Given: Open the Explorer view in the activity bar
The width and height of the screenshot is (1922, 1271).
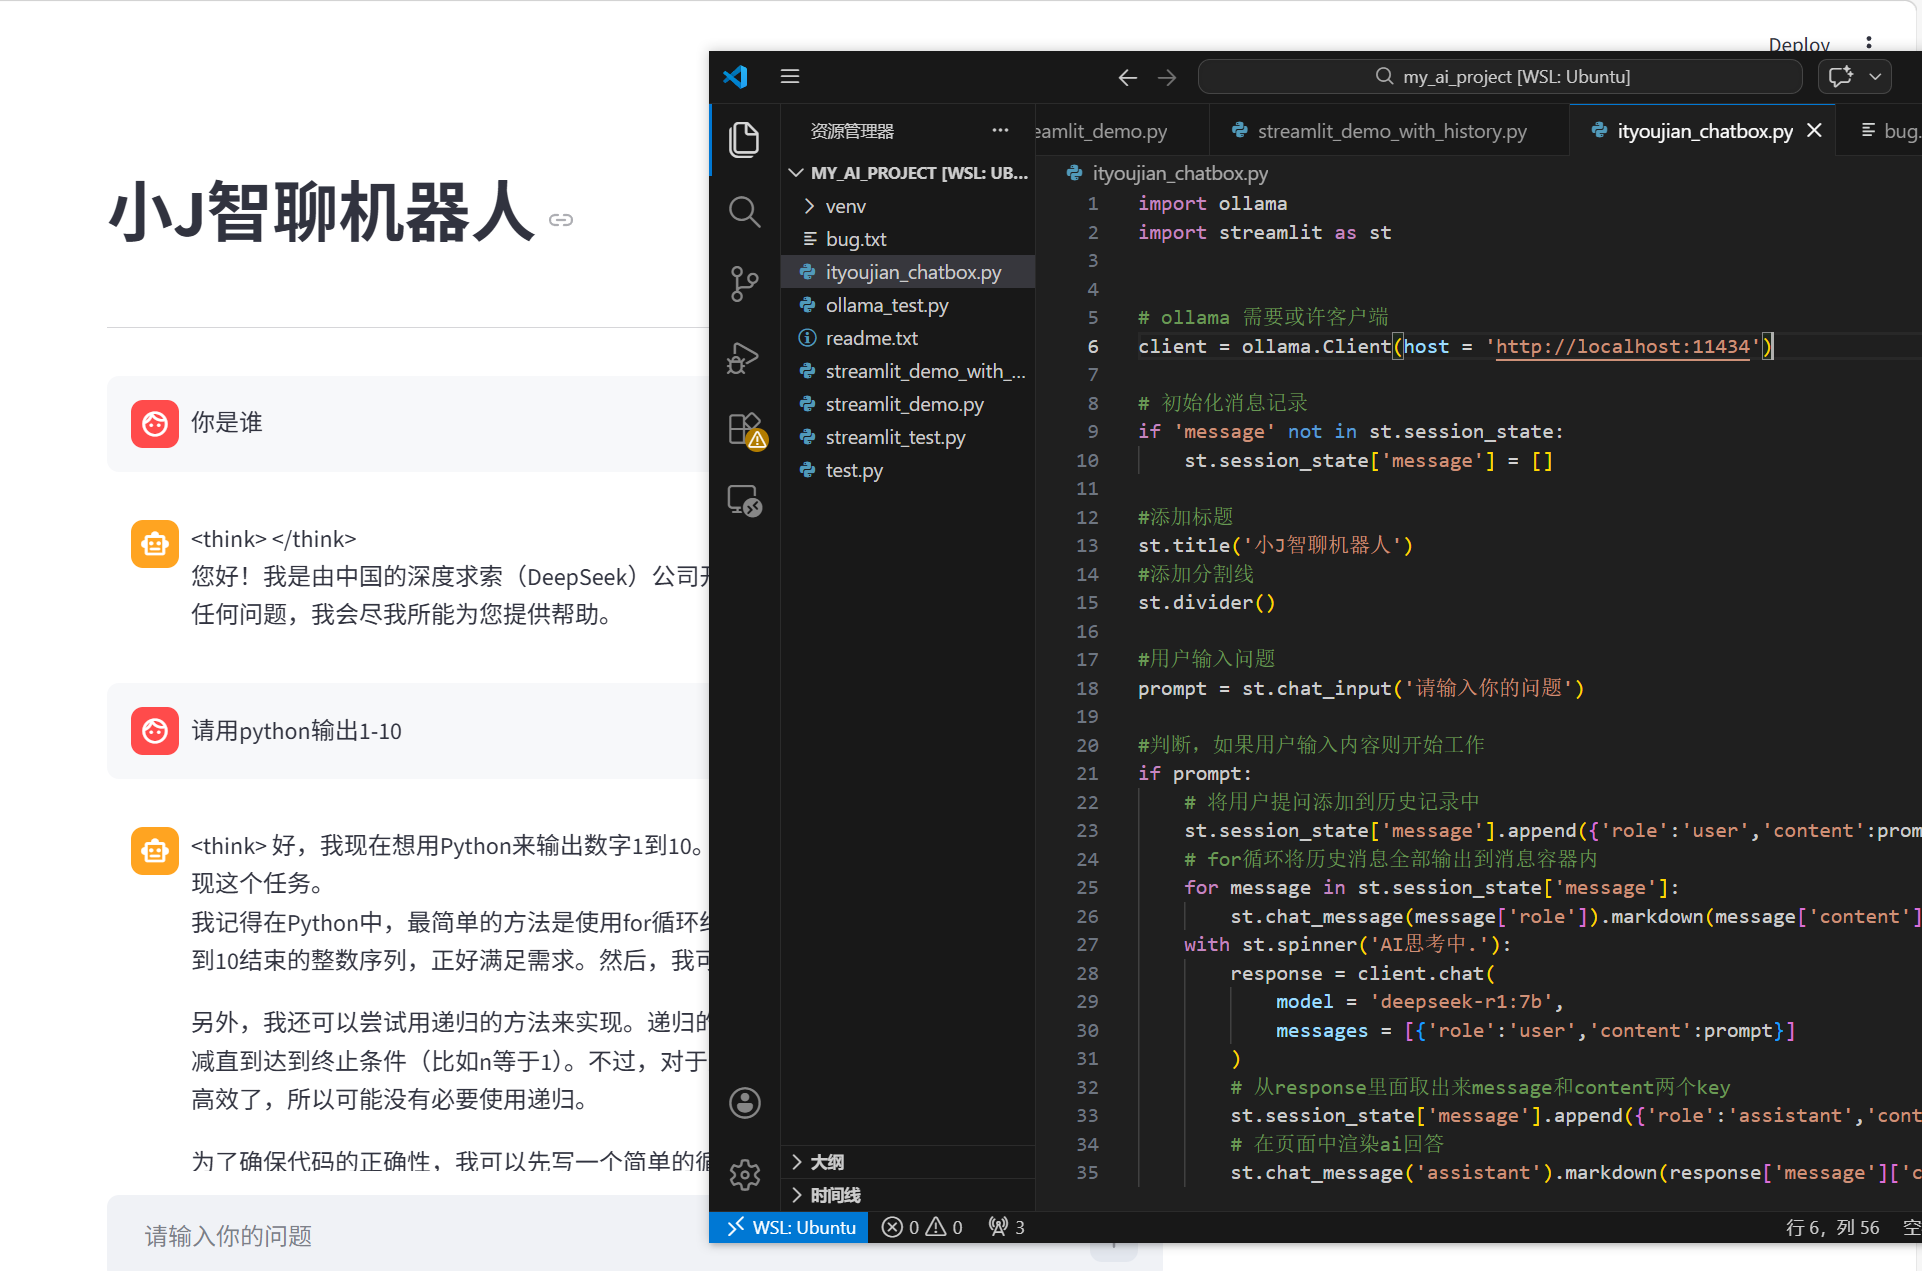Looking at the screenshot, I should pyautogui.click(x=744, y=139).
